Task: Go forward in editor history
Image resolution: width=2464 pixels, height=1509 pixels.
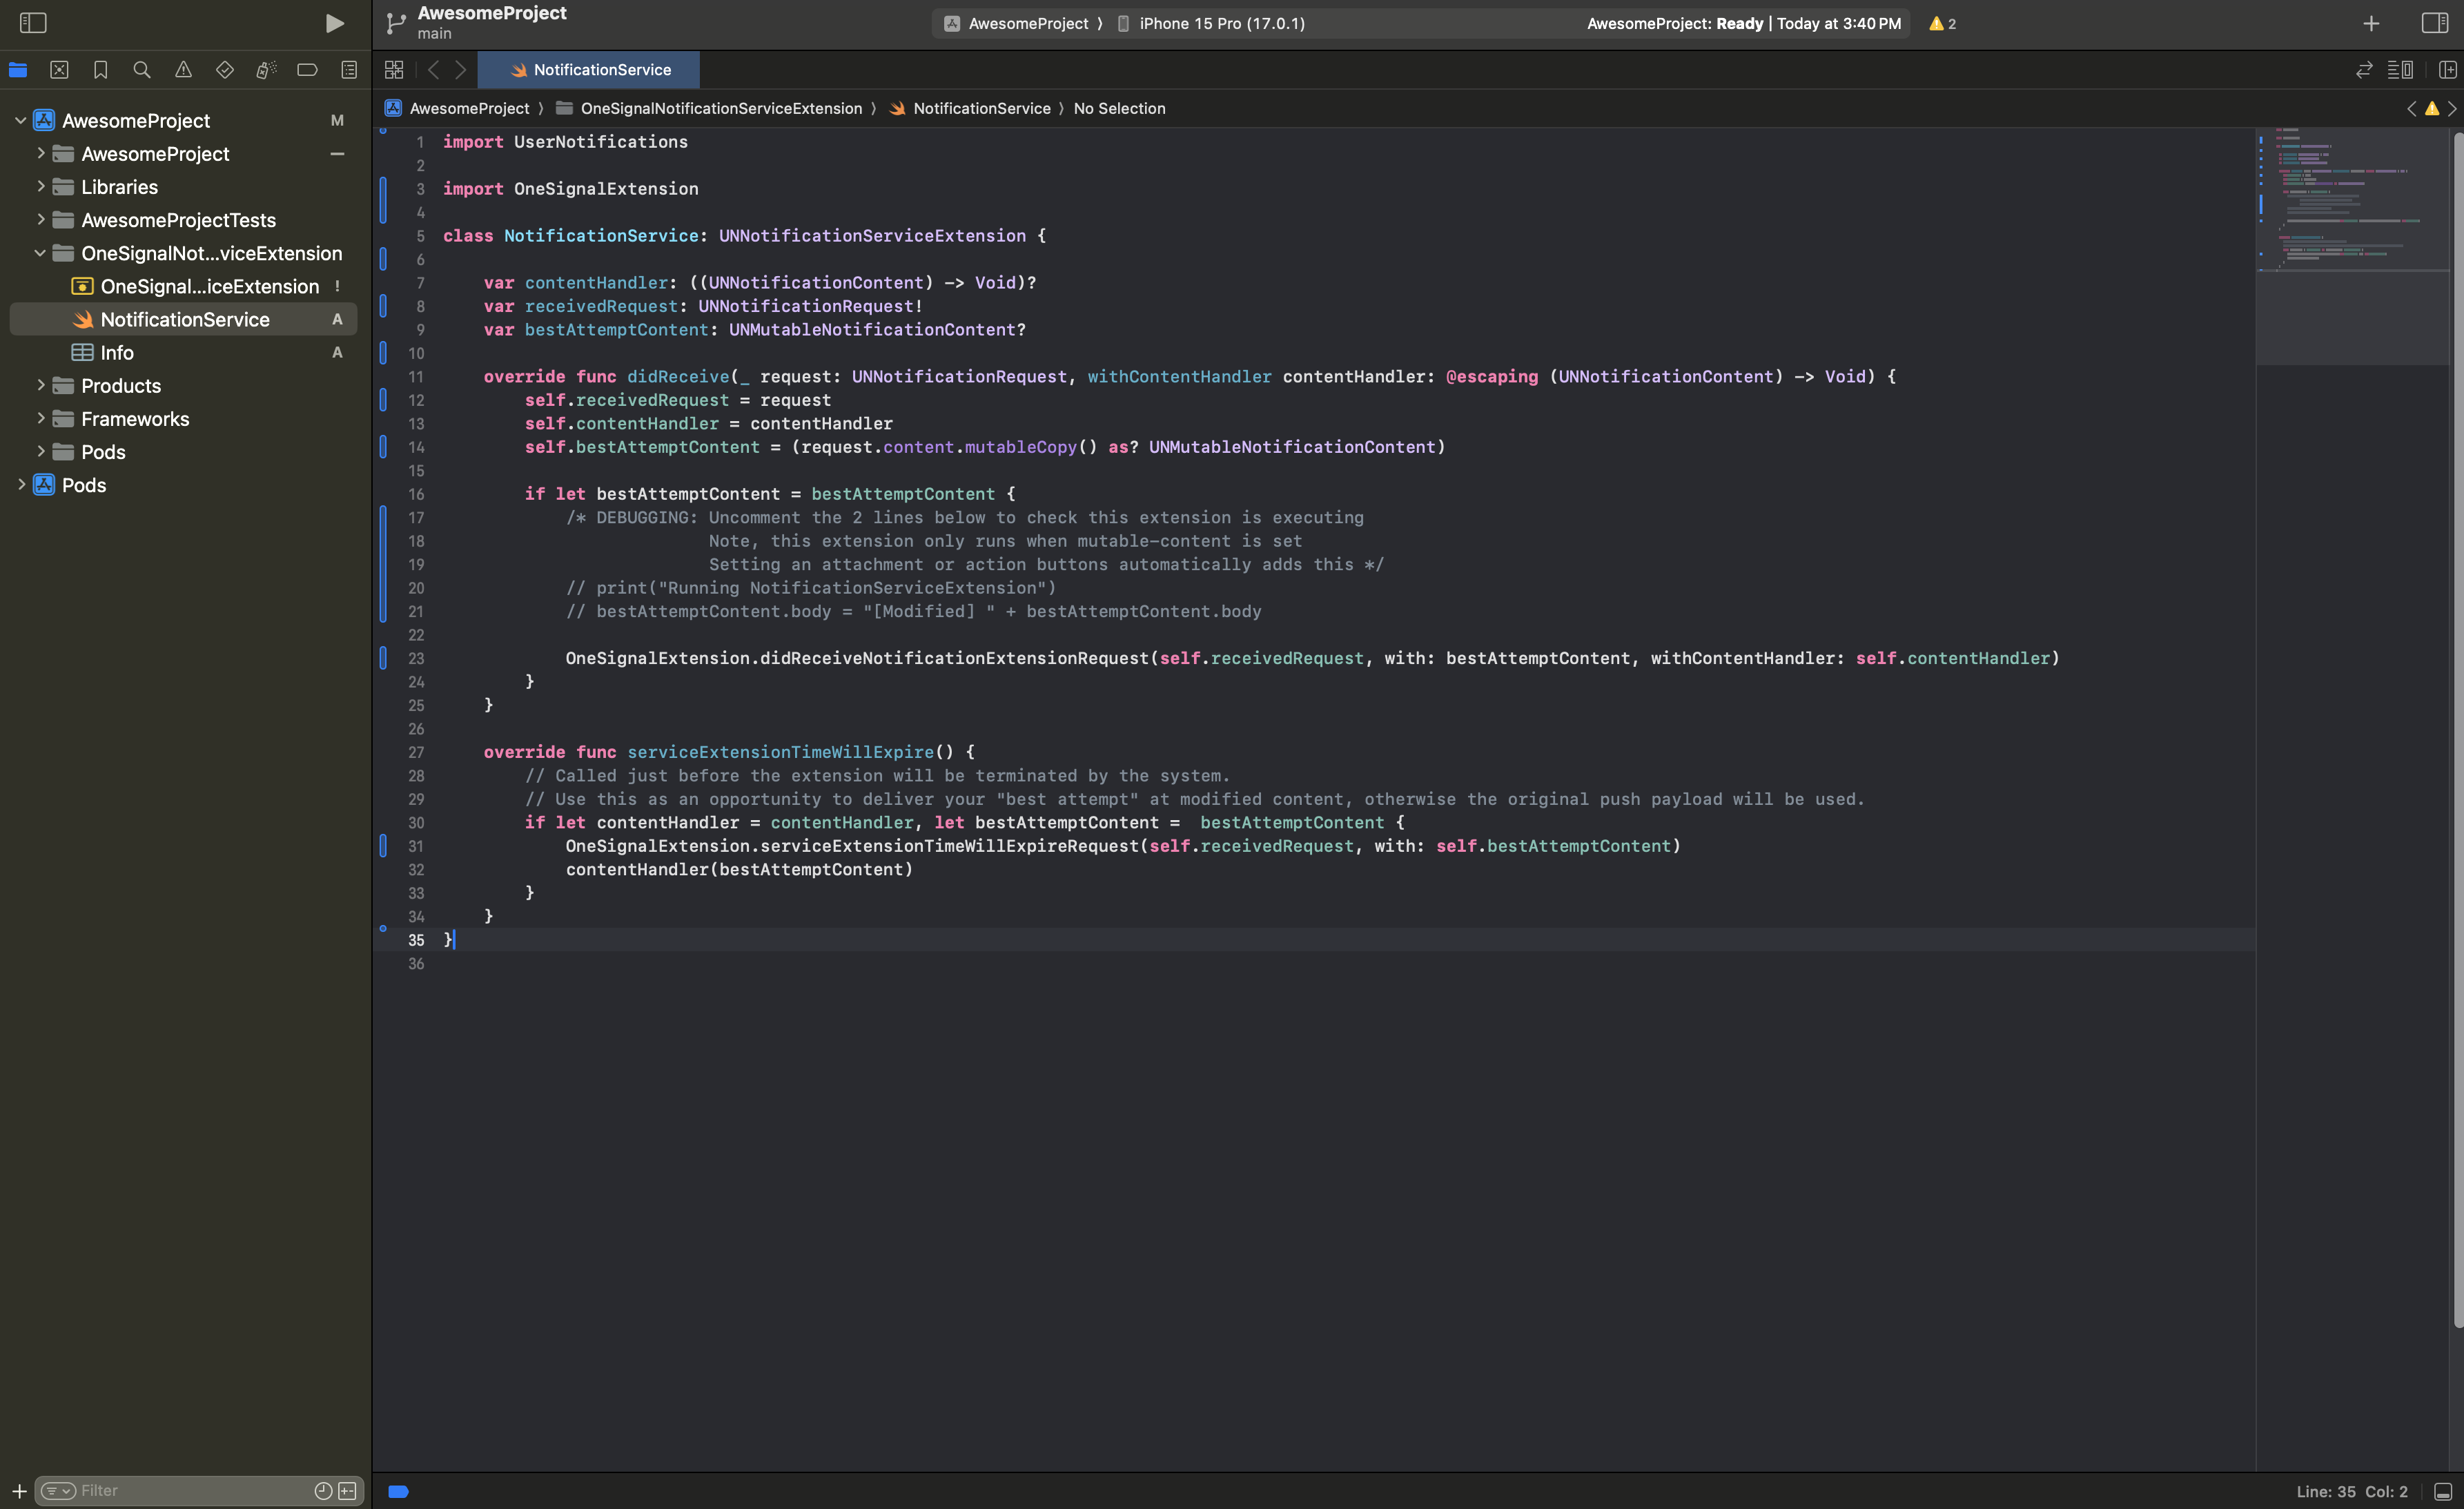Action: 460,70
